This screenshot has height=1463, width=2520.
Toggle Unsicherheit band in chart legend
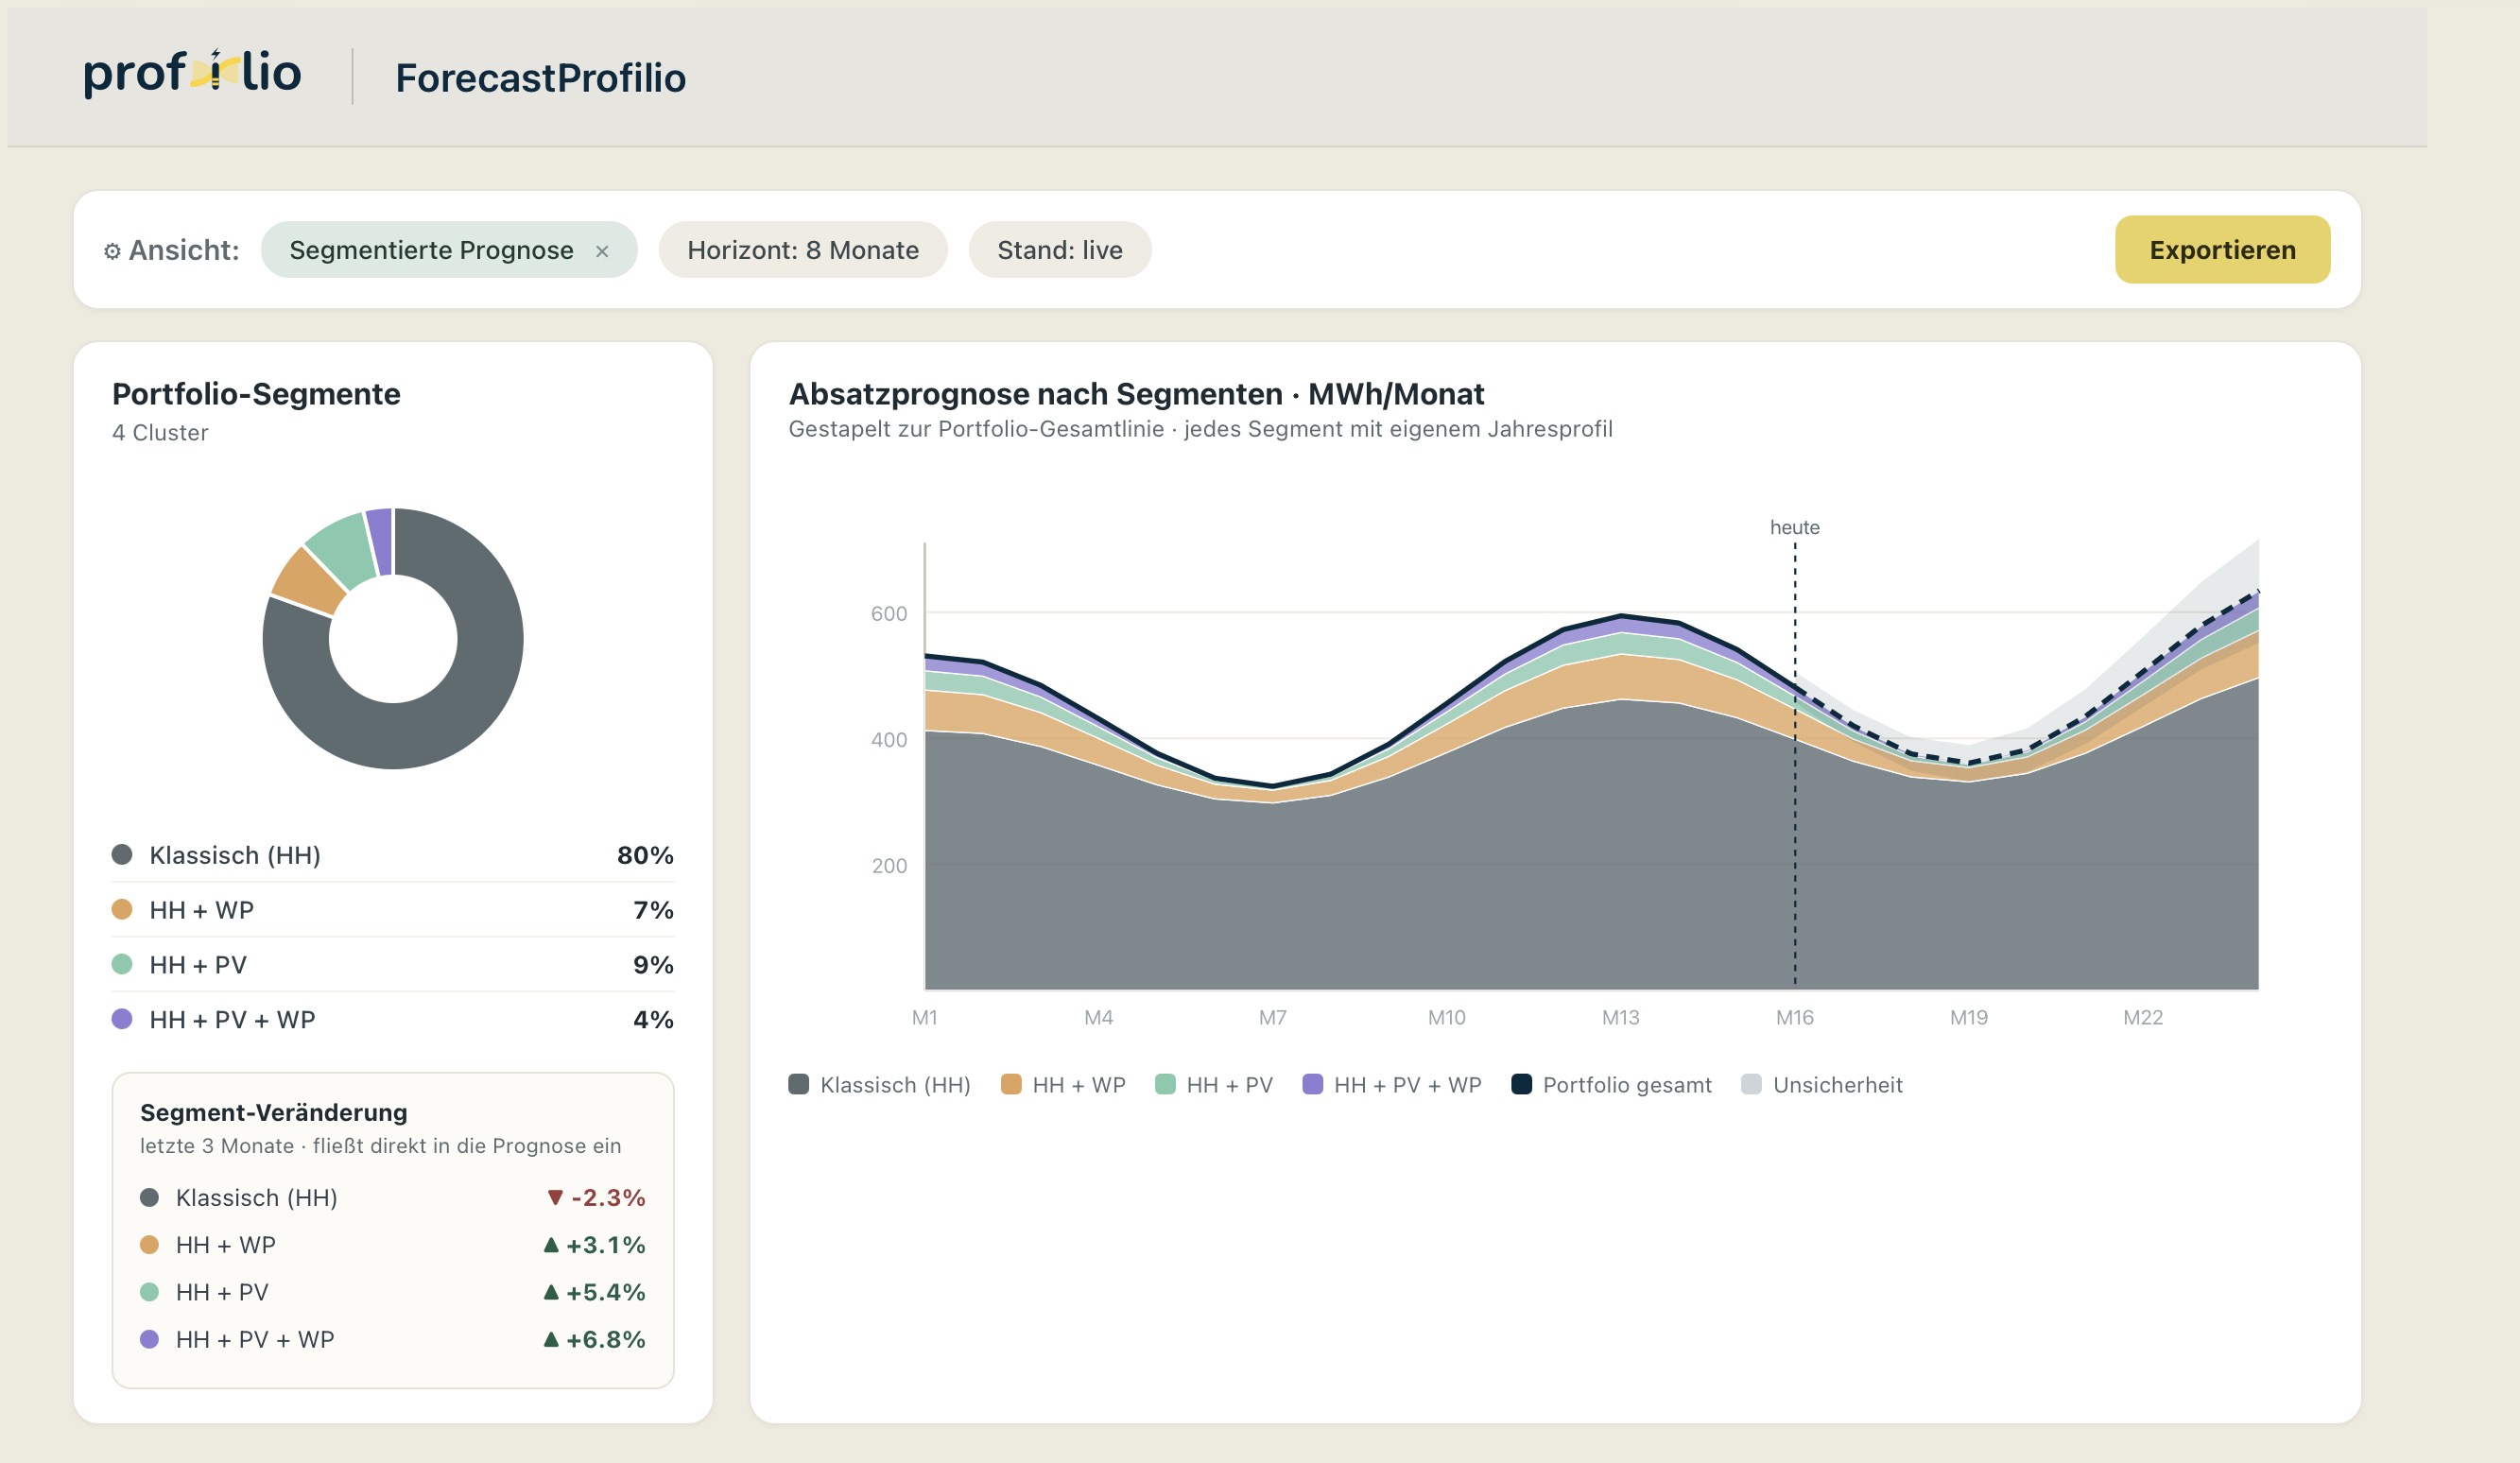[x=1822, y=1085]
